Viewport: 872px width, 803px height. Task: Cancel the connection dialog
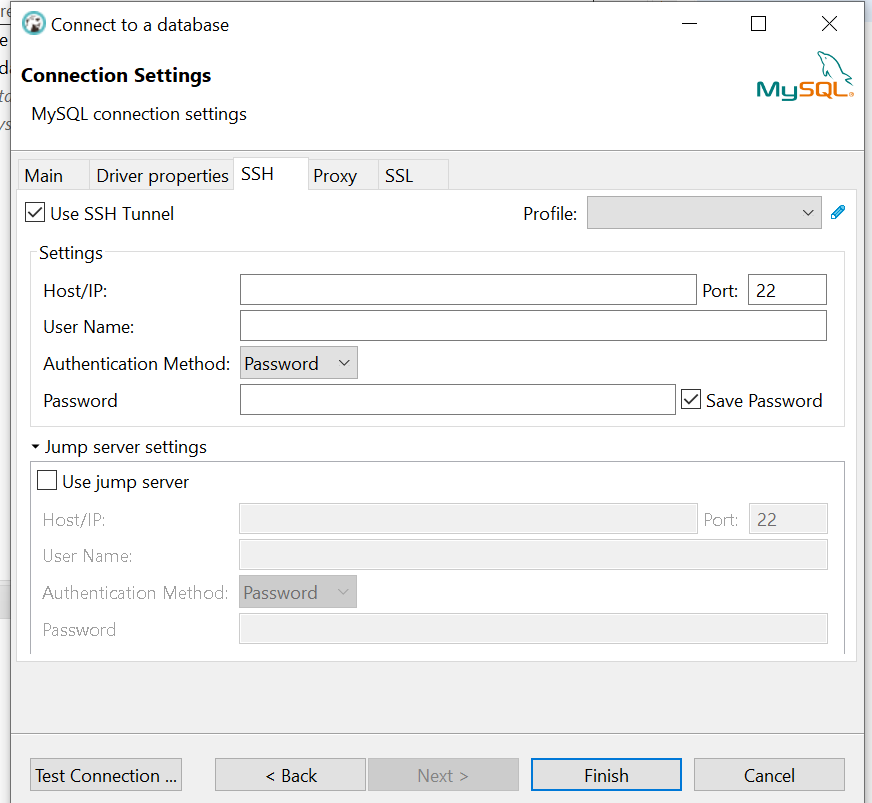(769, 775)
